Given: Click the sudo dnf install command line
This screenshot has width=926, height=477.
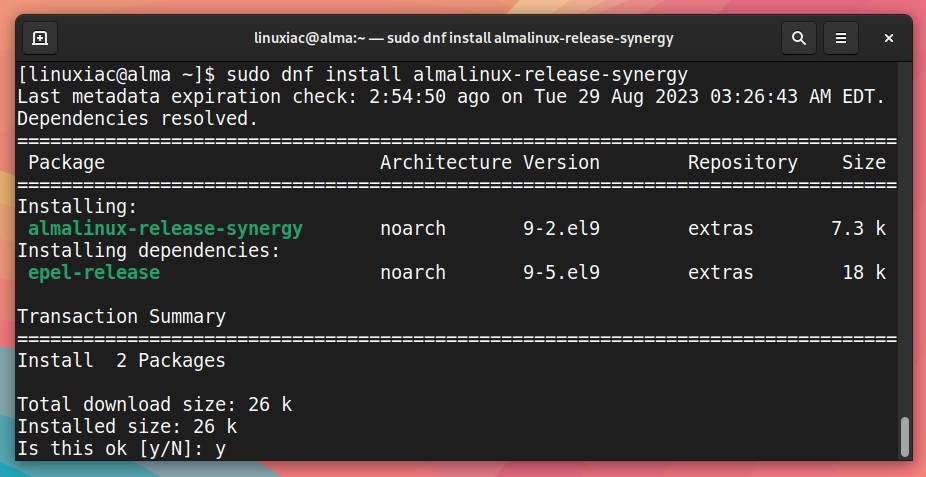Looking at the screenshot, I should click(x=353, y=75).
